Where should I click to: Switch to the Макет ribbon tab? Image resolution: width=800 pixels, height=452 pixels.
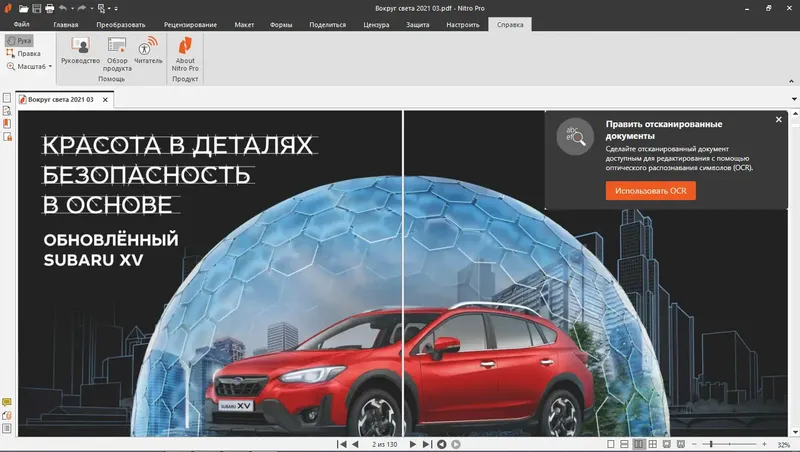point(244,24)
